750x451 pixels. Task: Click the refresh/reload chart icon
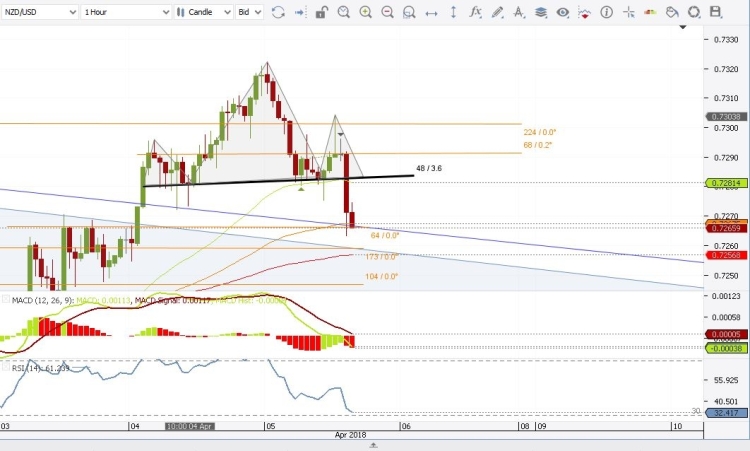coord(278,12)
